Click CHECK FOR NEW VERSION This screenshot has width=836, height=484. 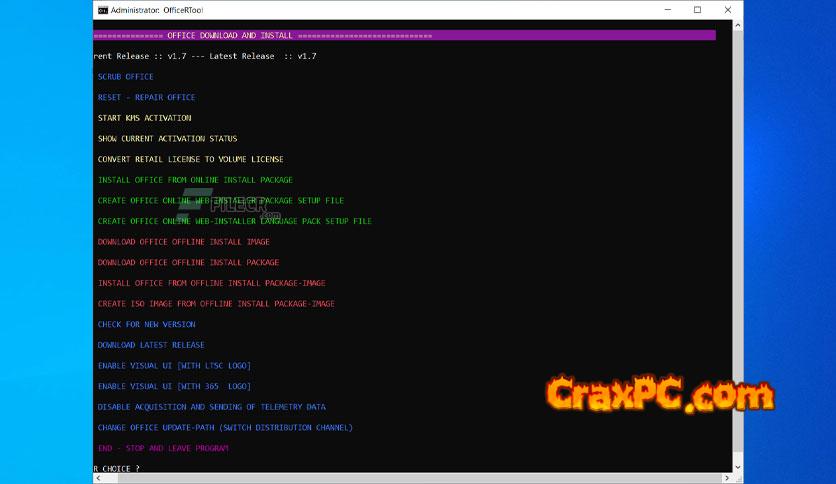(146, 325)
